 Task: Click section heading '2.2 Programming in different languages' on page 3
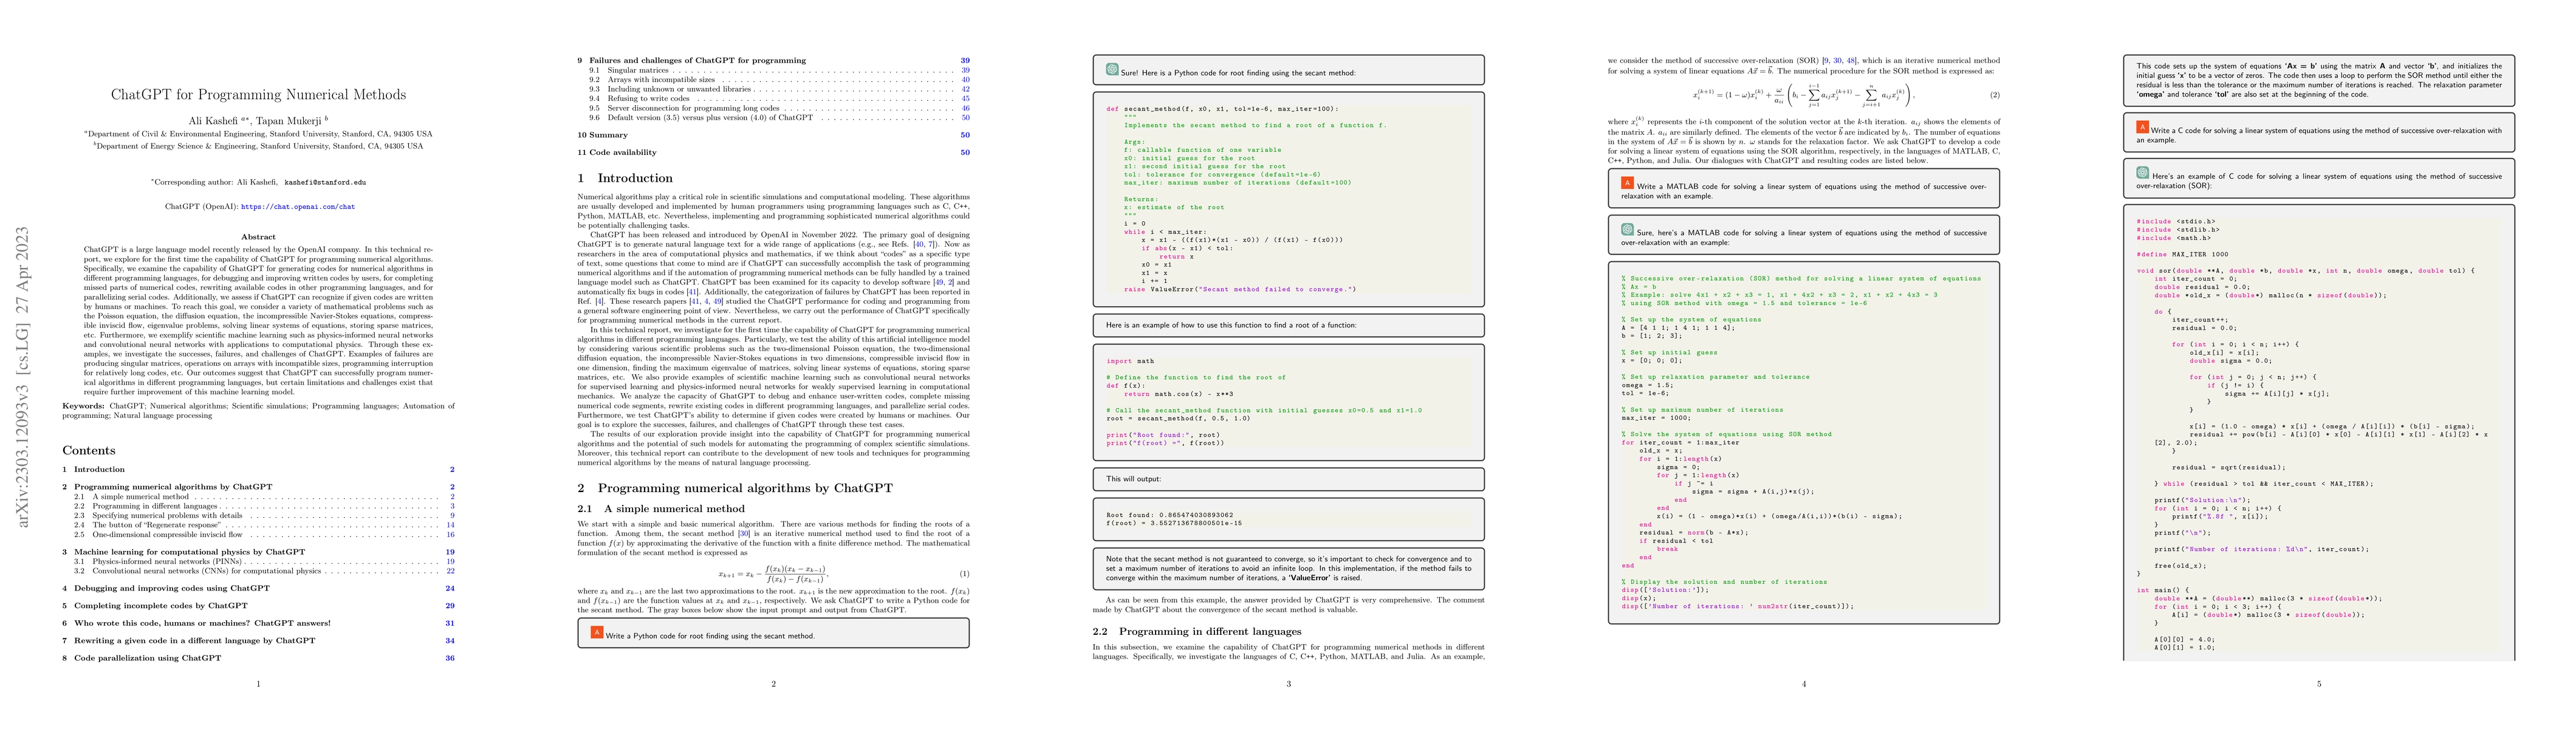[1197, 632]
